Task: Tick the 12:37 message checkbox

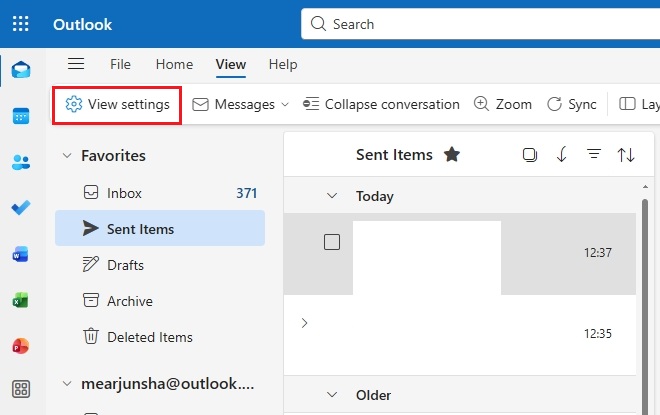Action: [332, 242]
